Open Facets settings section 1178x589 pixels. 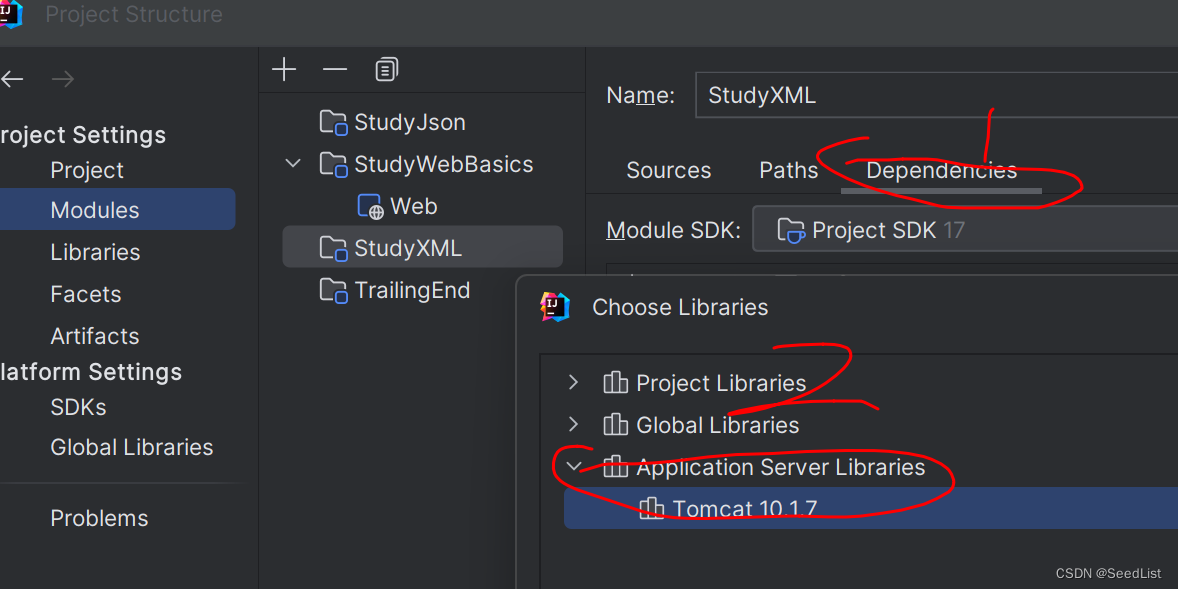click(x=86, y=294)
